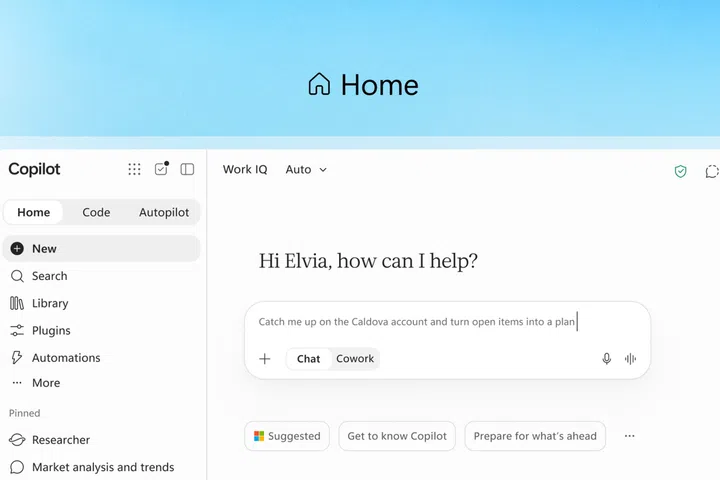This screenshot has width=720, height=480.
Task: Open Search in the sidebar
Action: (101, 276)
